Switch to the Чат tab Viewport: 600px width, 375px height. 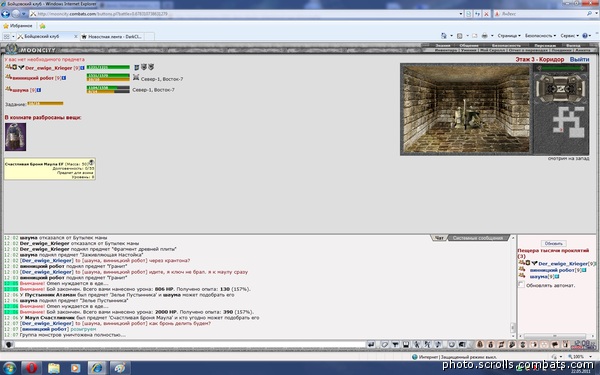[439, 238]
